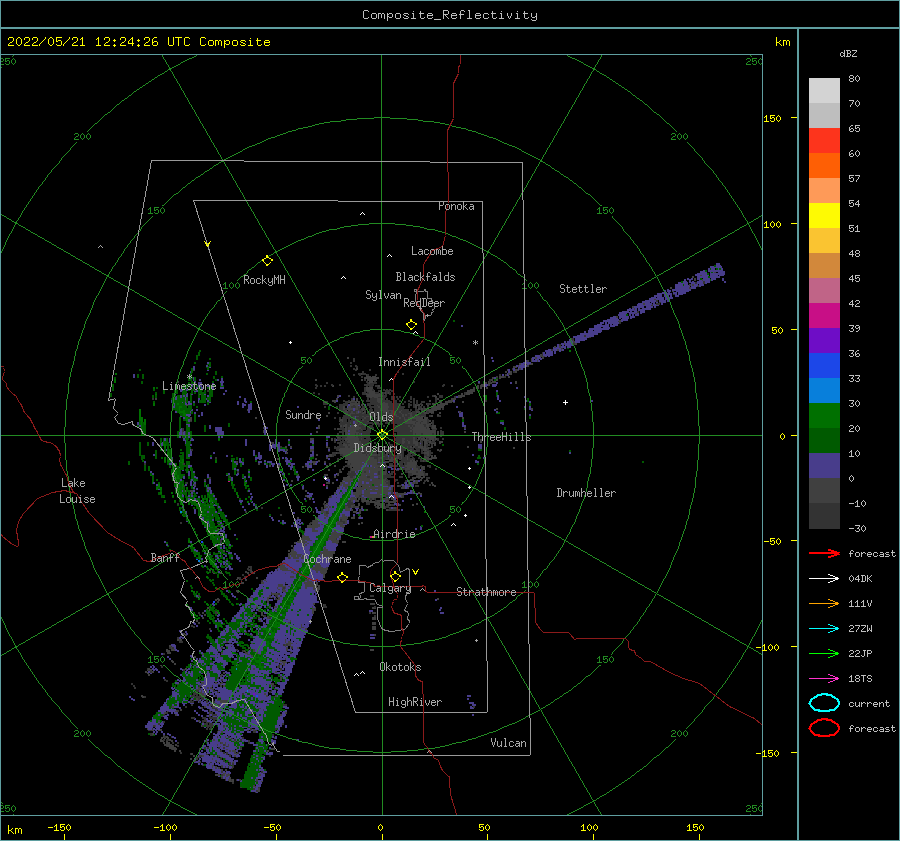Click the -100 tick on bottom axis
The width and height of the screenshot is (900, 841).
click(165, 827)
